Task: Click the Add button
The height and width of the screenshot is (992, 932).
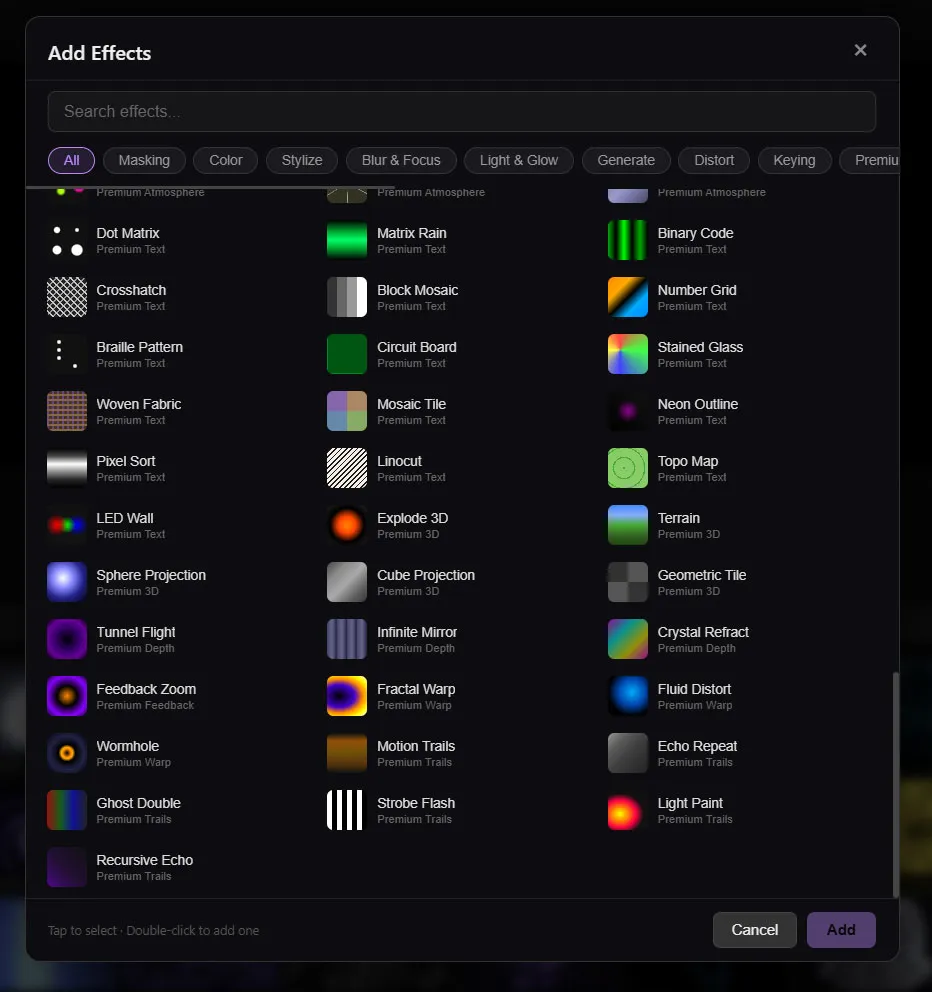Action: coord(840,930)
